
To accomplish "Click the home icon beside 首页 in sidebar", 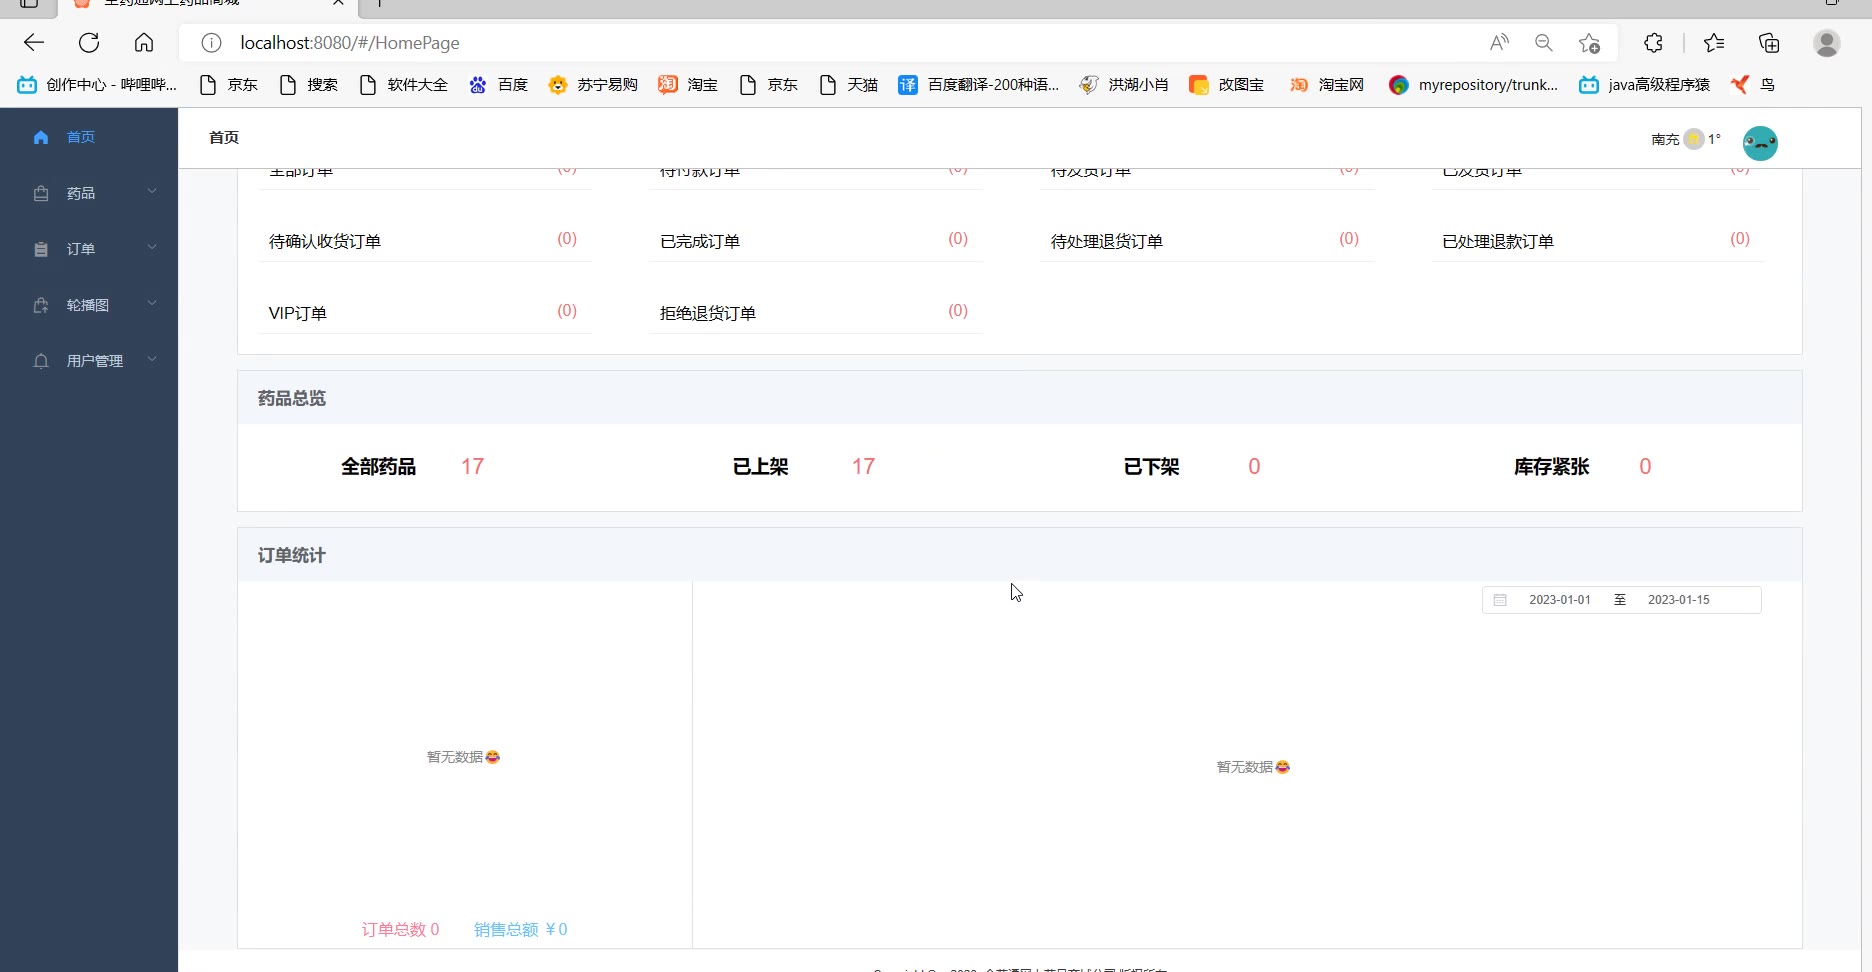I will [41, 137].
